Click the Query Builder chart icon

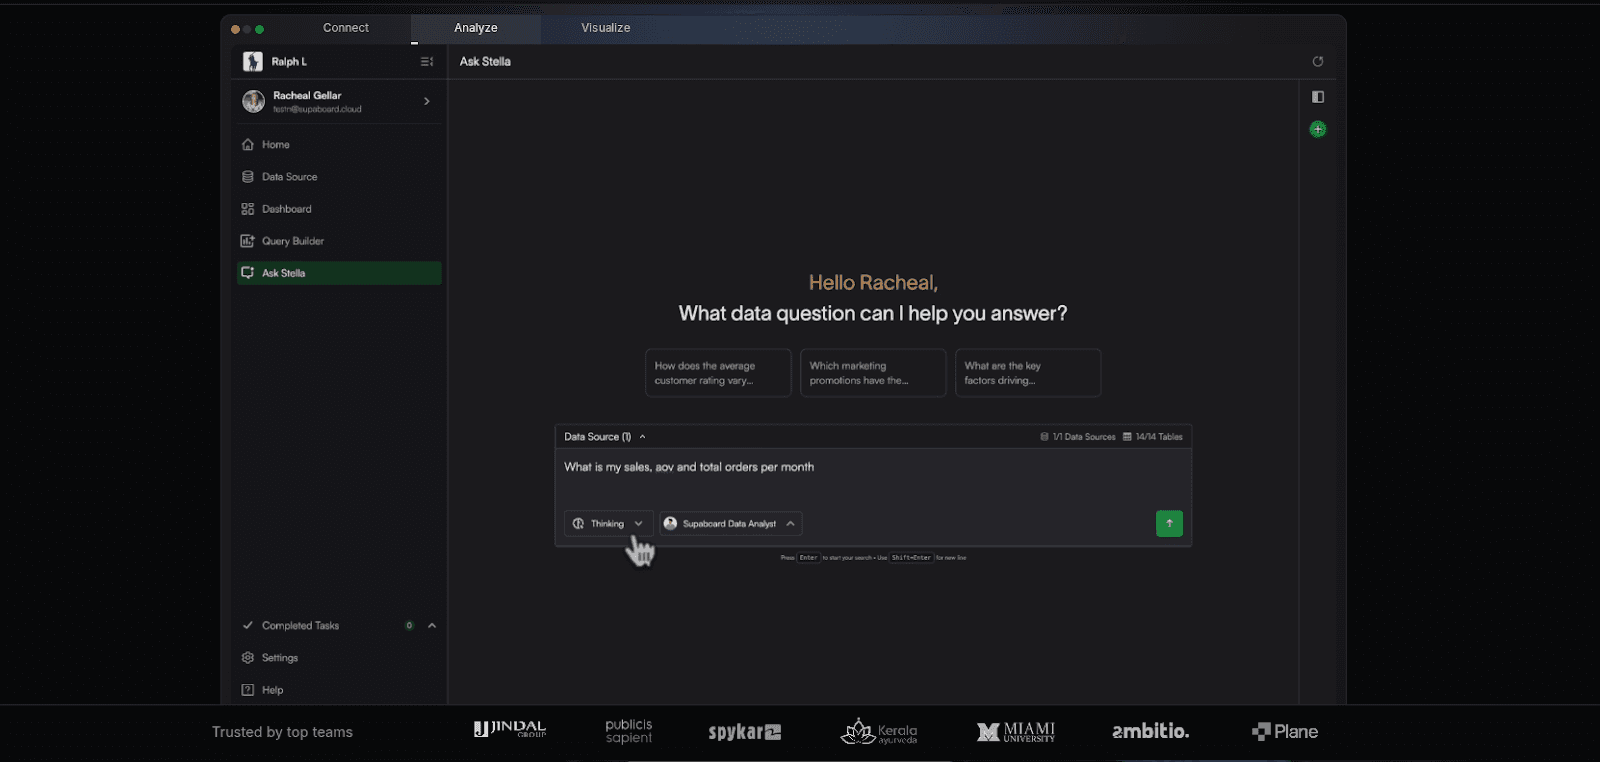pyautogui.click(x=248, y=241)
